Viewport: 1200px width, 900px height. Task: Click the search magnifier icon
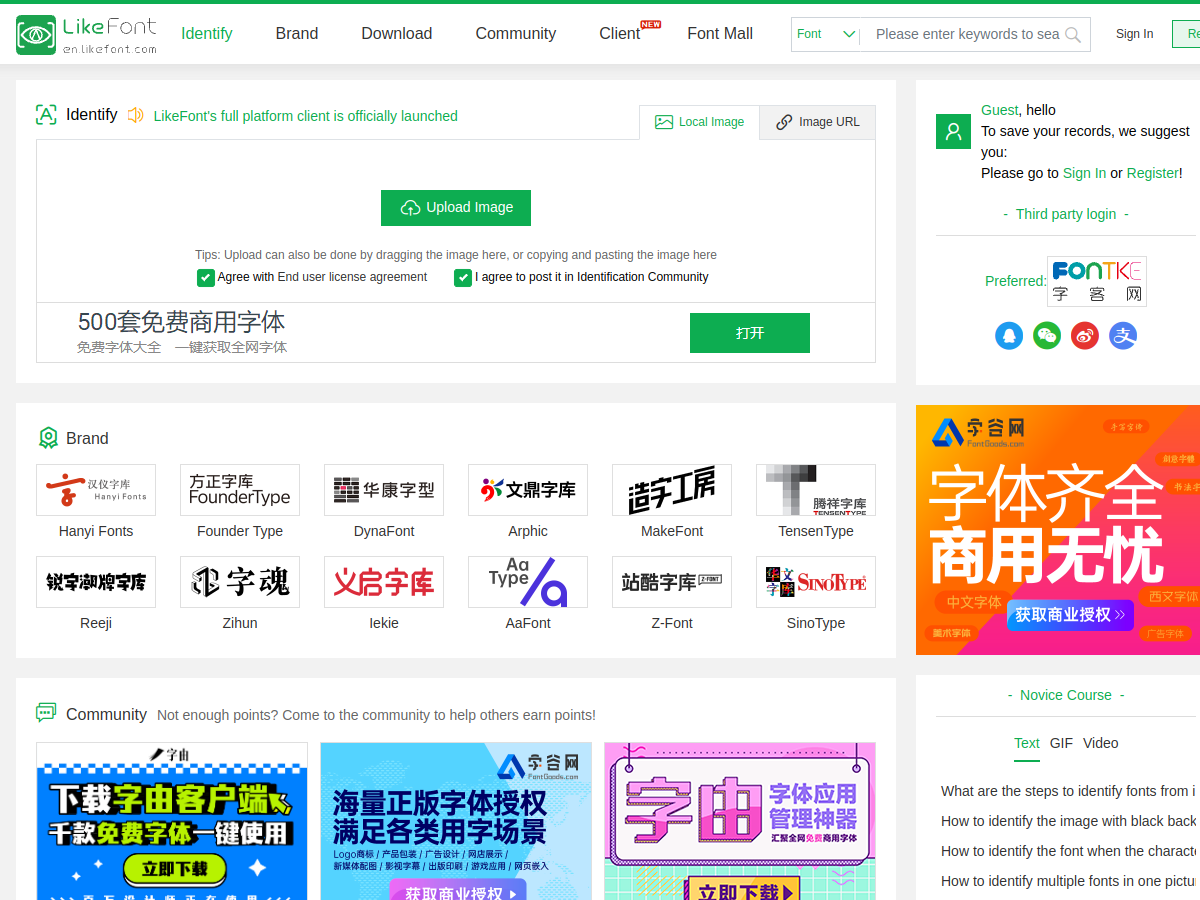(x=1073, y=35)
